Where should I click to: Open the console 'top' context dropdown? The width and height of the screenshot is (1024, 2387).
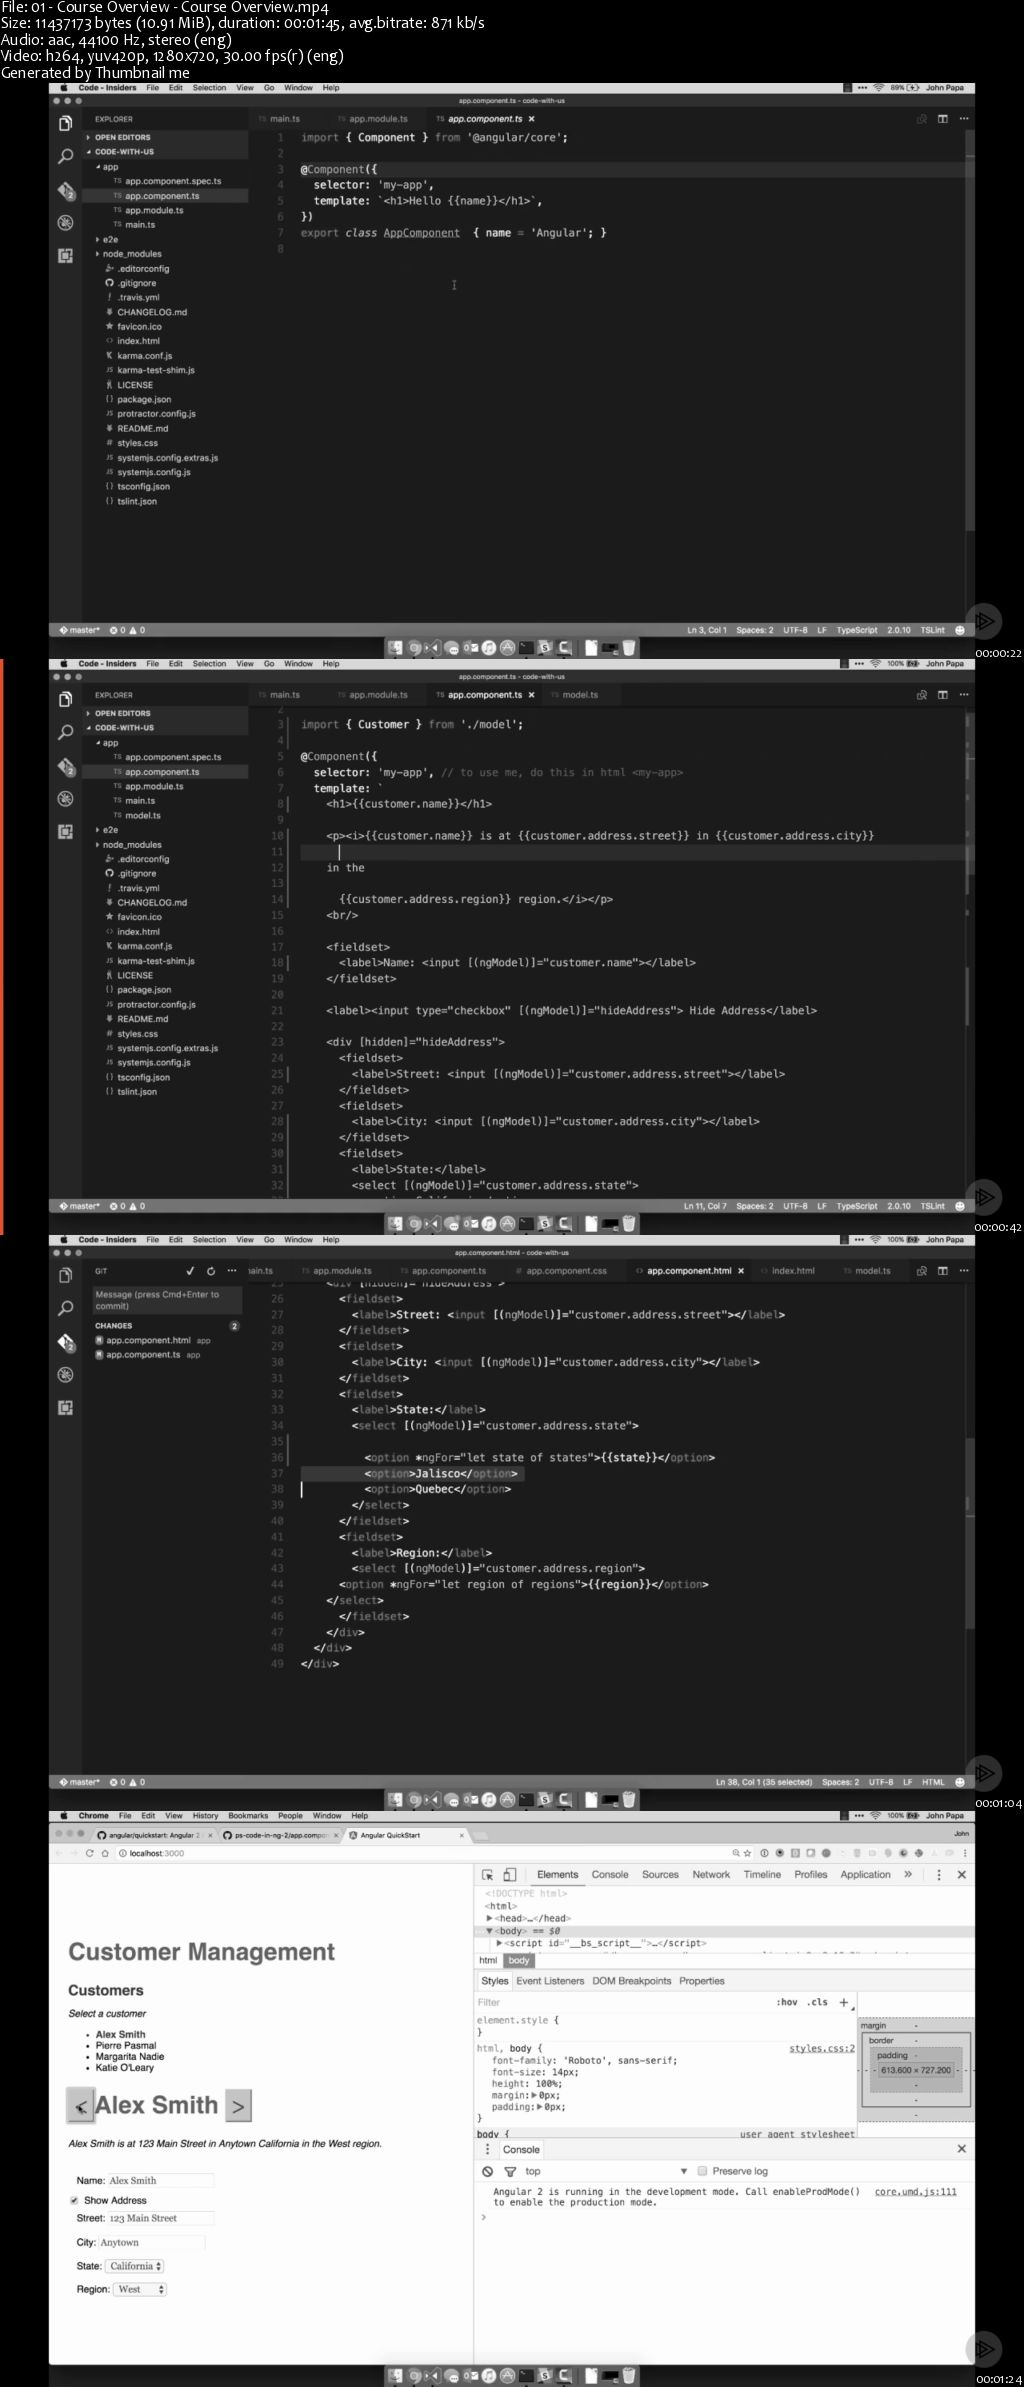tap(606, 2171)
